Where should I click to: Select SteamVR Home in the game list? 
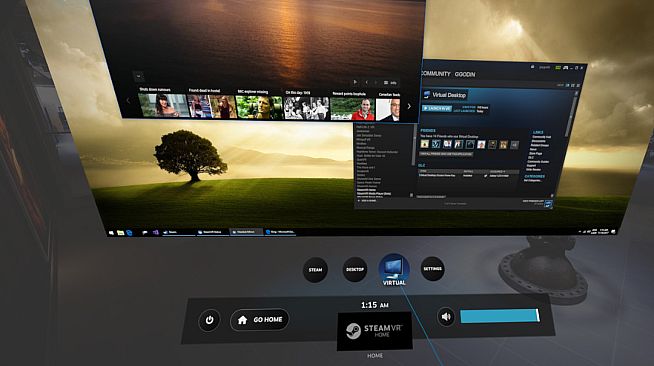point(367,190)
